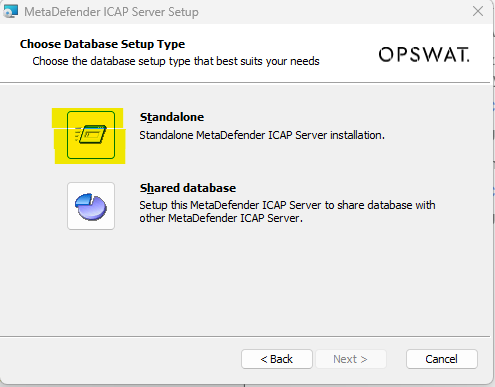This screenshot has height=387, width=495.
Task: Click the separator line above Back button
Action: coord(245,336)
